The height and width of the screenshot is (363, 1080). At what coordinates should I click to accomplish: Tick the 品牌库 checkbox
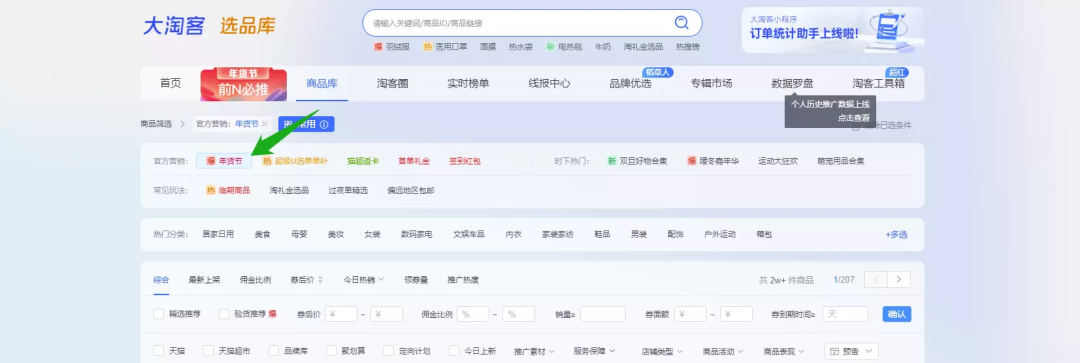click(273, 351)
